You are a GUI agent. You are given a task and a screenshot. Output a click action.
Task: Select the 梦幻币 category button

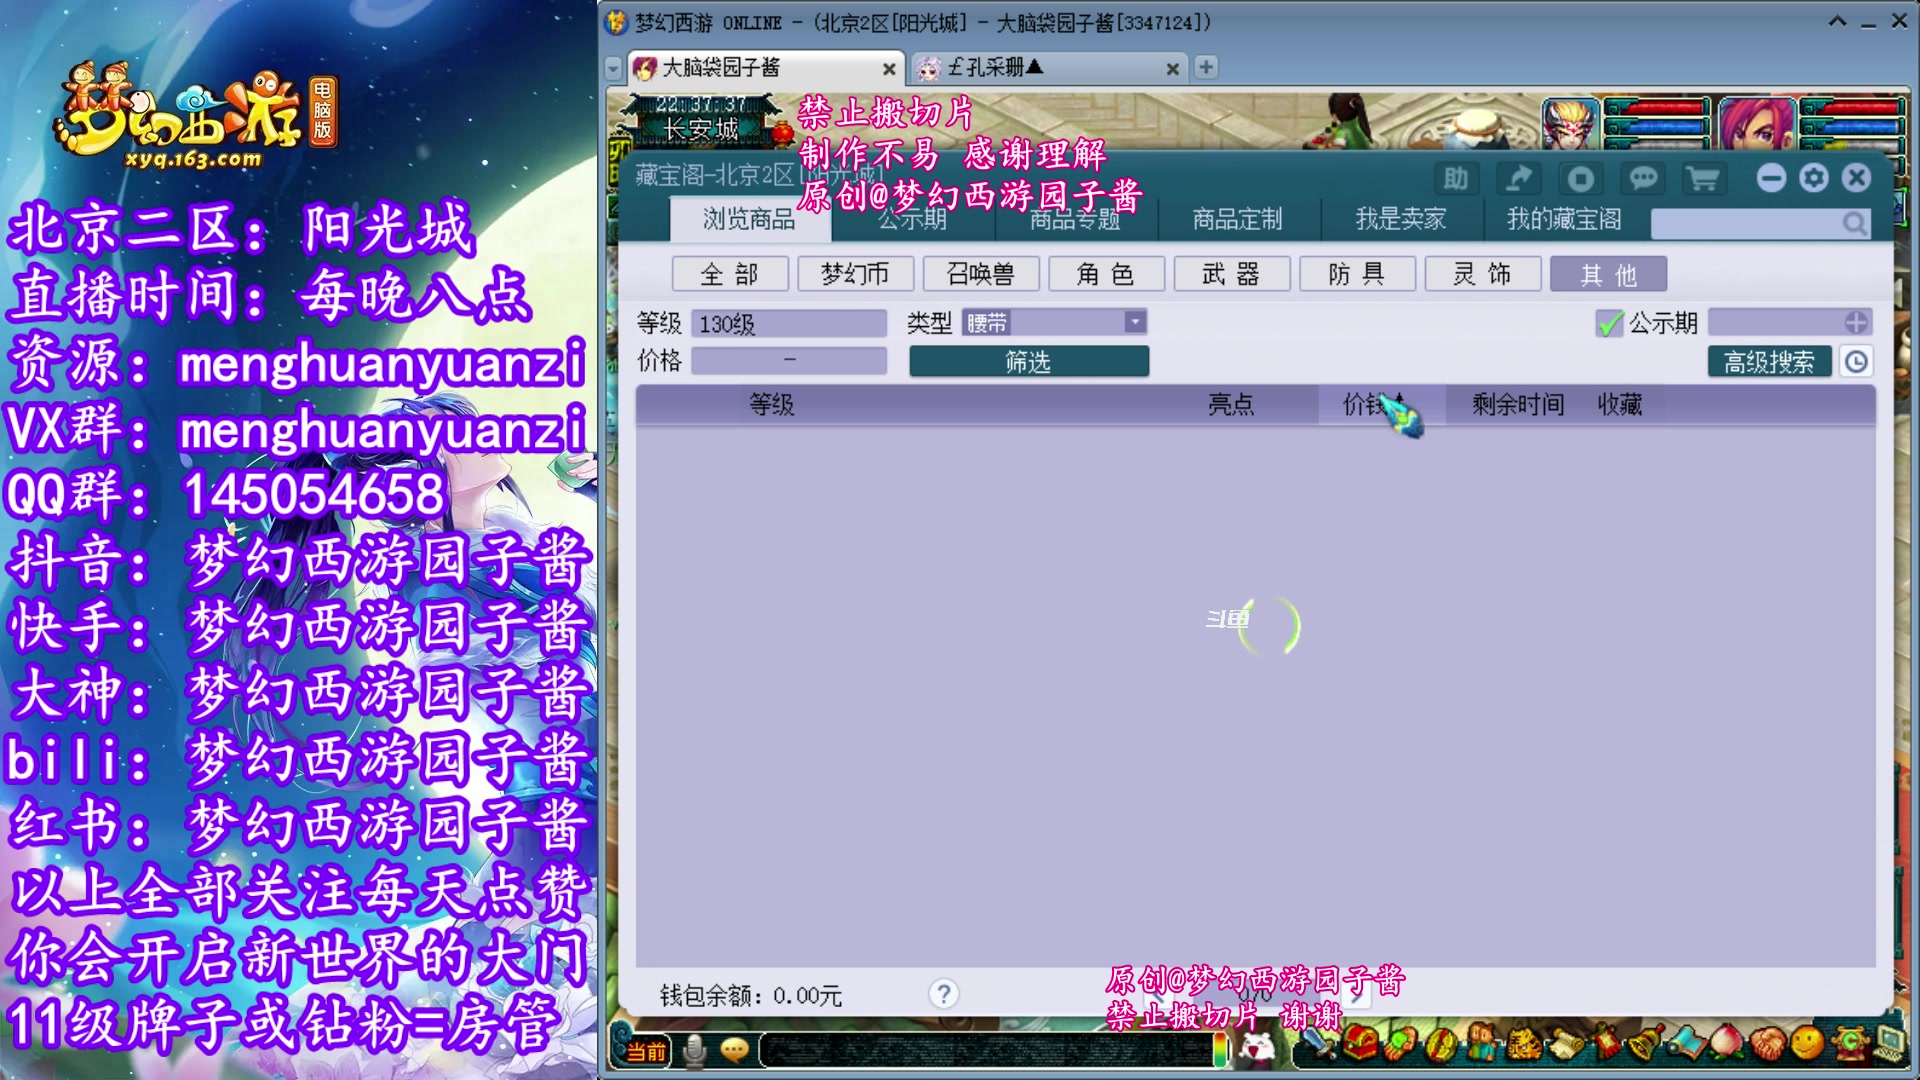pyautogui.click(x=855, y=274)
